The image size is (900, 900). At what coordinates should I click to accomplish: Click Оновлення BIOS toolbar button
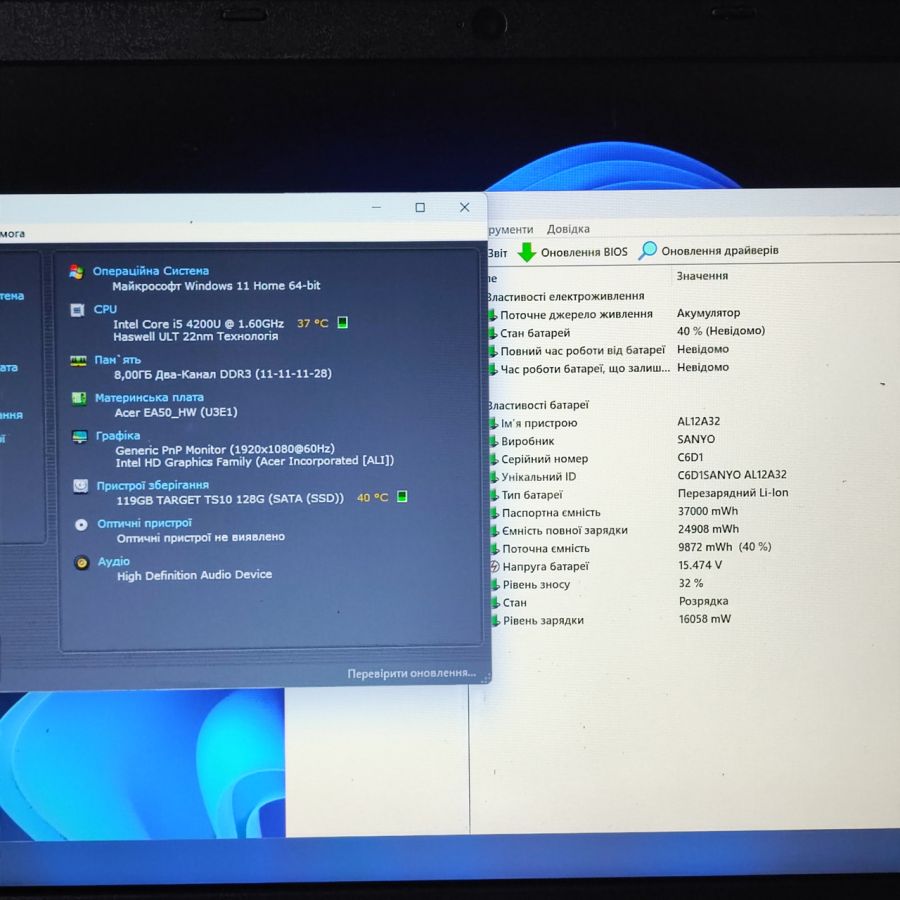pyautogui.click(x=572, y=252)
